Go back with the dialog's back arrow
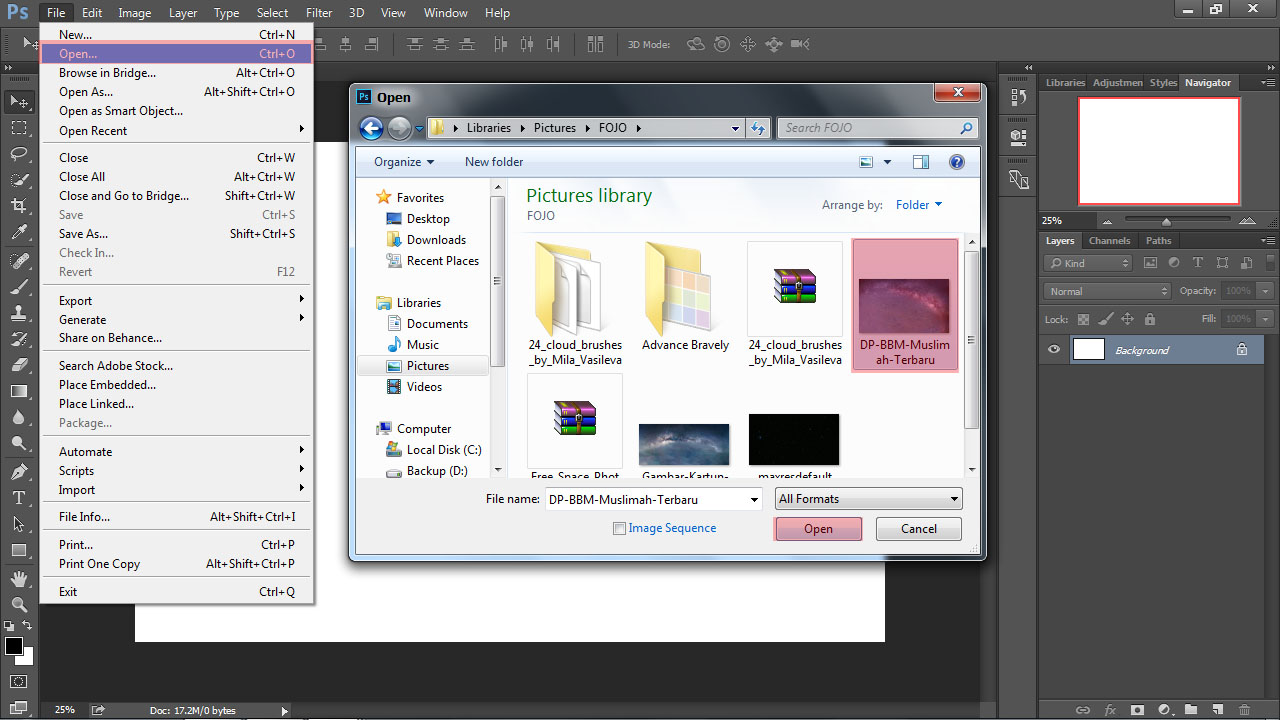1280x720 pixels. (x=371, y=128)
